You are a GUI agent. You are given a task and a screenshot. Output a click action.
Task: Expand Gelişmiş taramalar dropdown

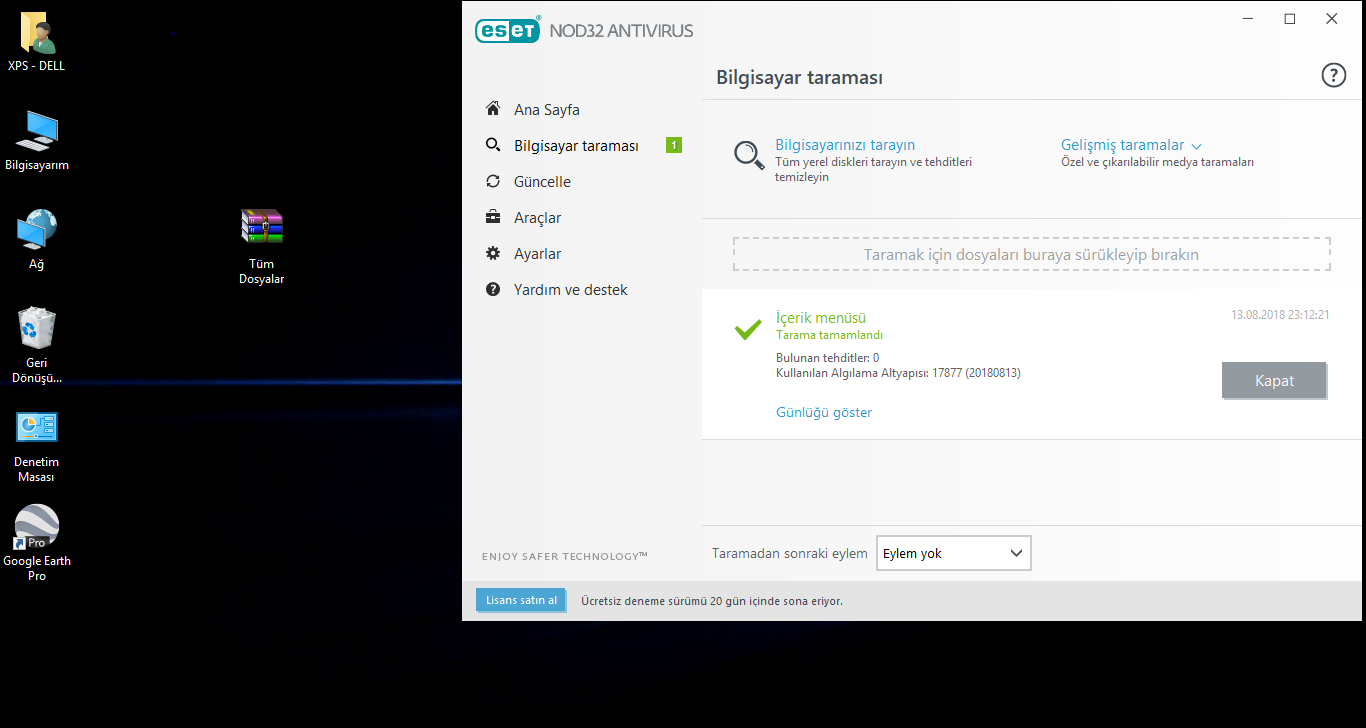(1130, 145)
